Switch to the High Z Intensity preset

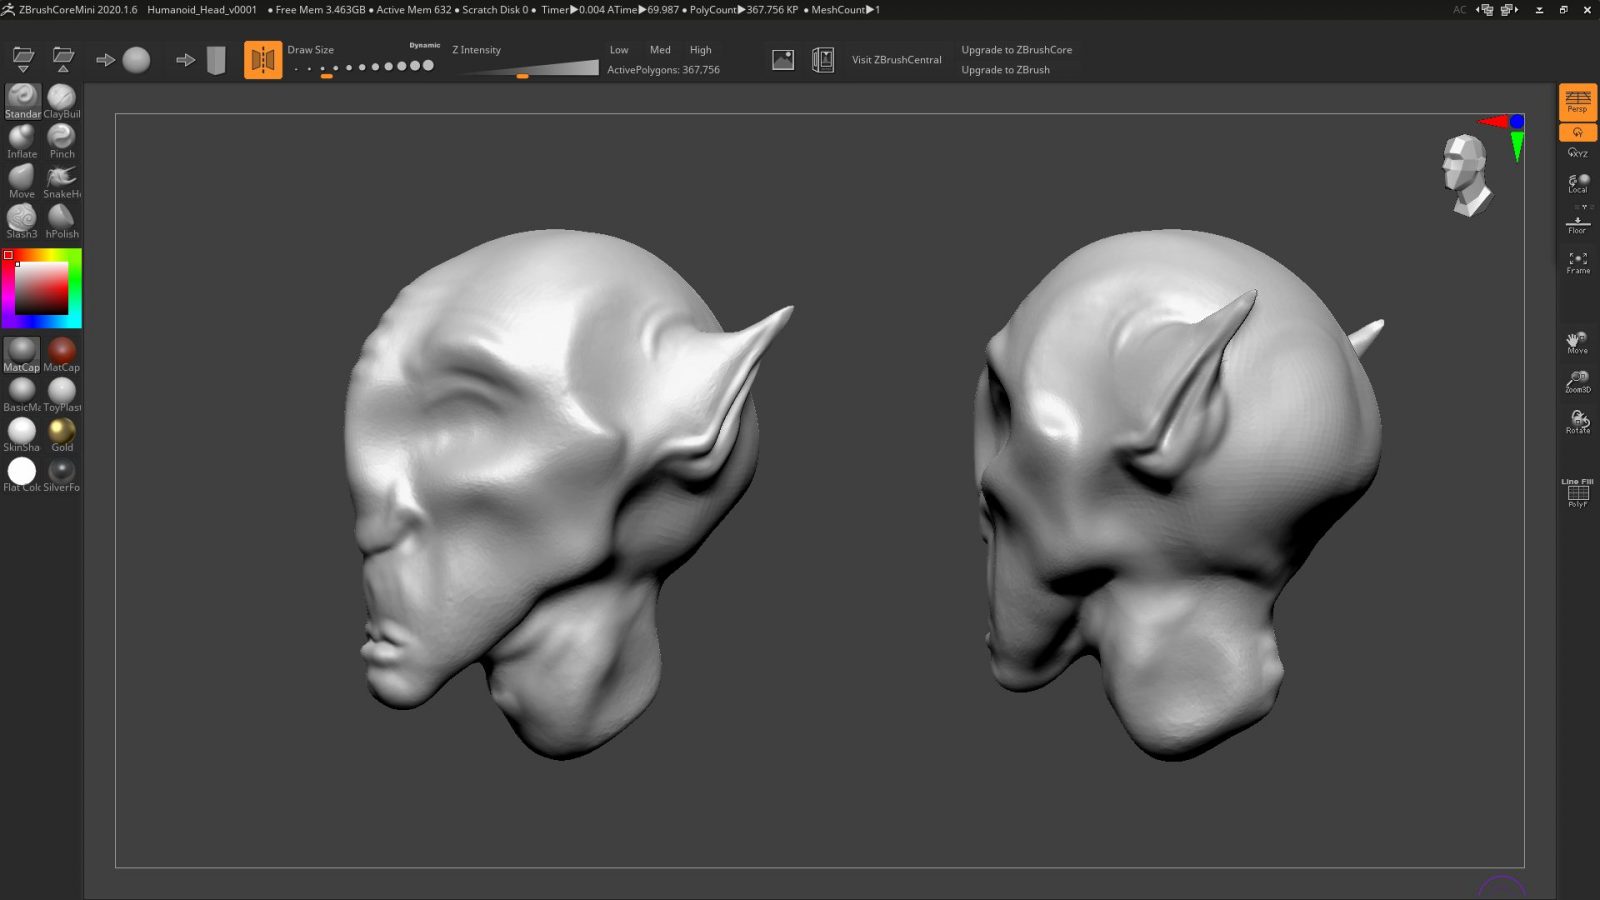(699, 49)
